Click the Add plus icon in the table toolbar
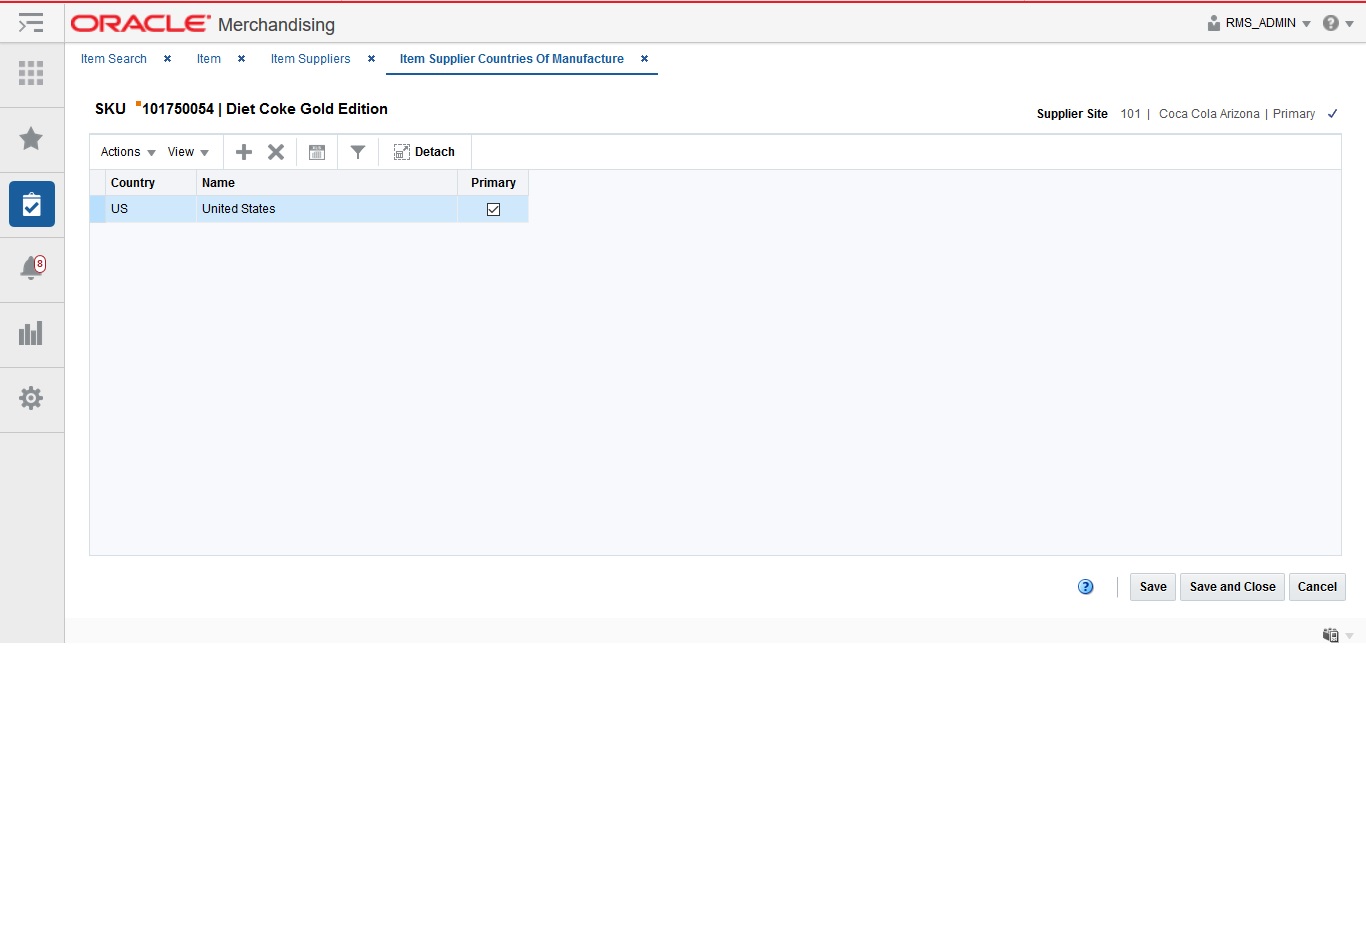 tap(244, 152)
